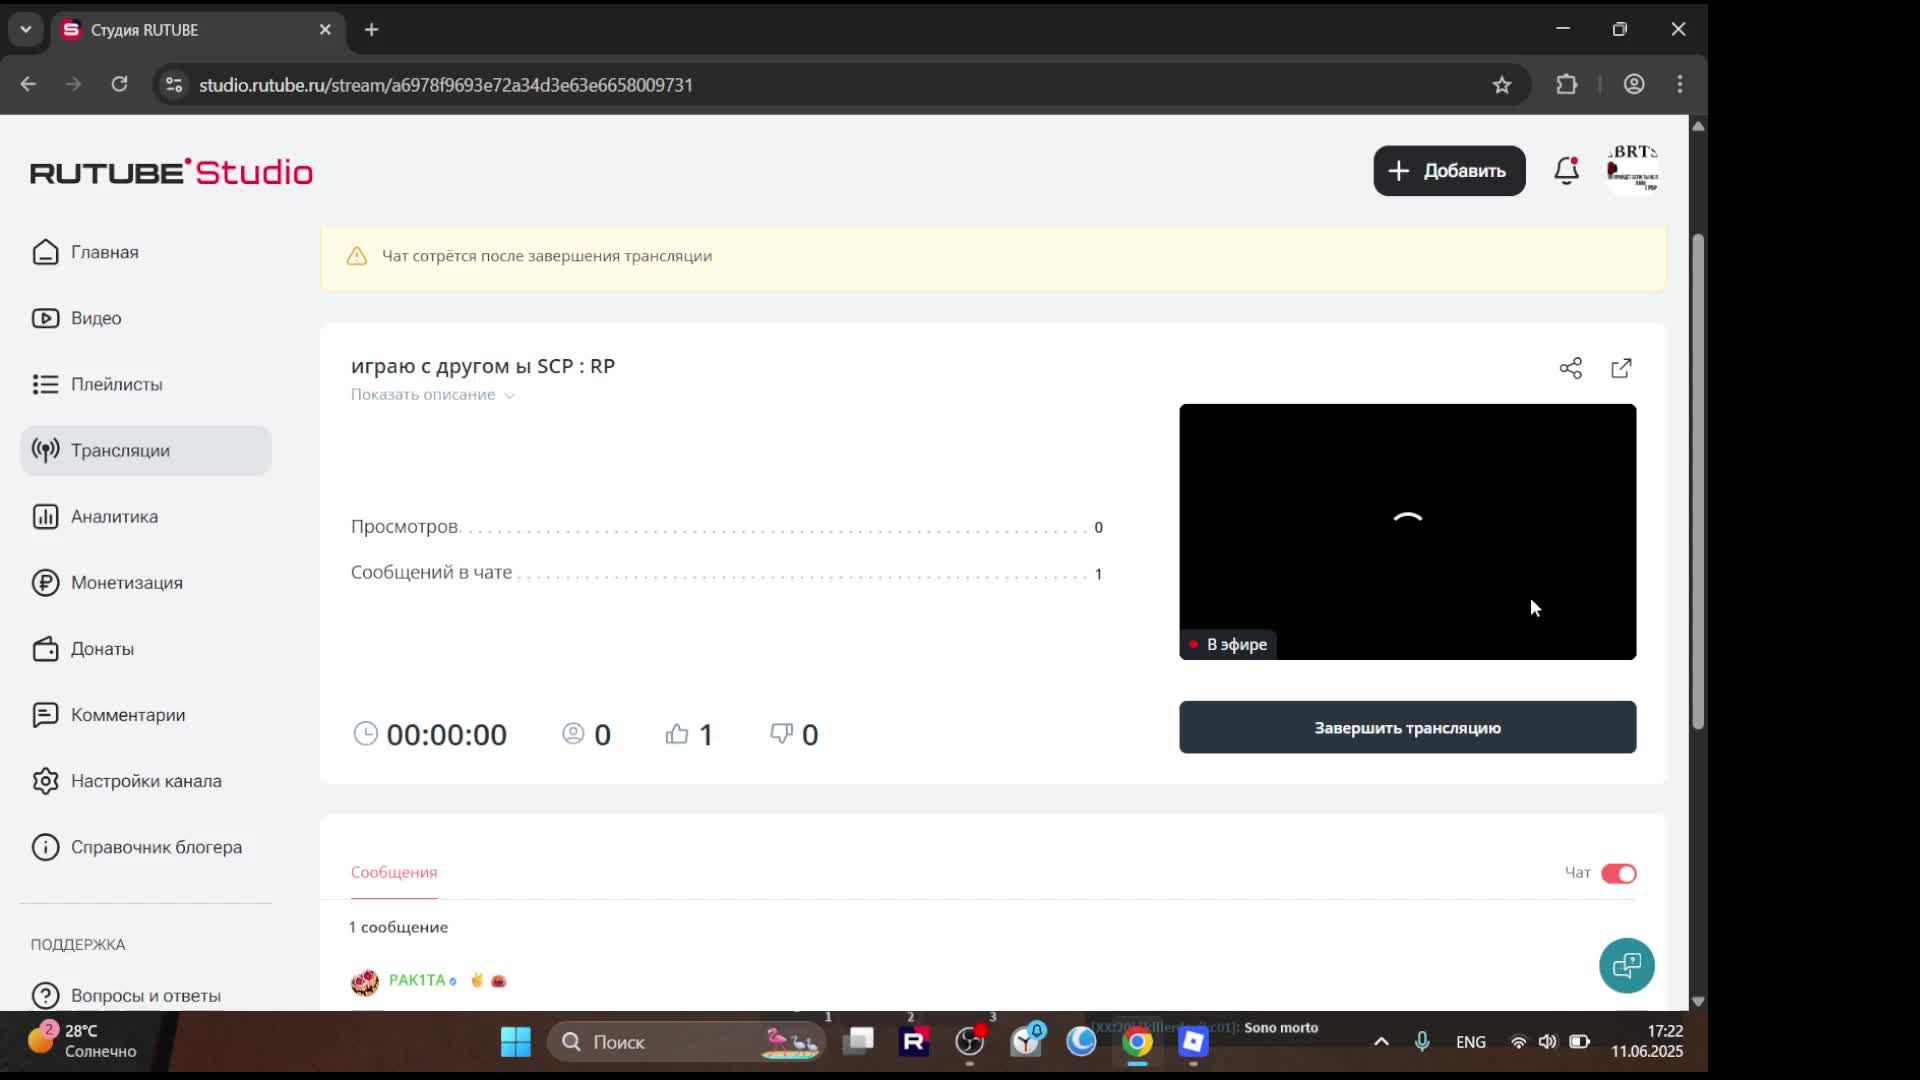The image size is (1920, 1080).
Task: Click the share stream icon
Action: coord(1571,368)
